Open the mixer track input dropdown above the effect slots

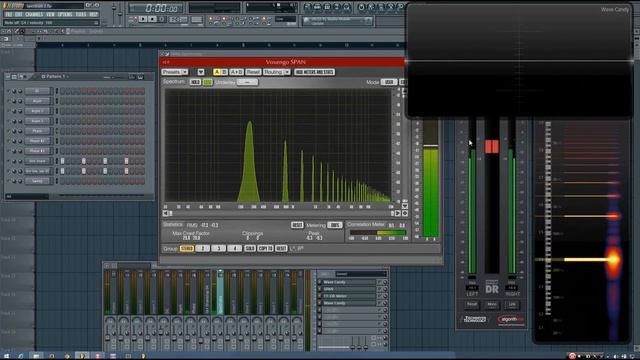[360, 274]
